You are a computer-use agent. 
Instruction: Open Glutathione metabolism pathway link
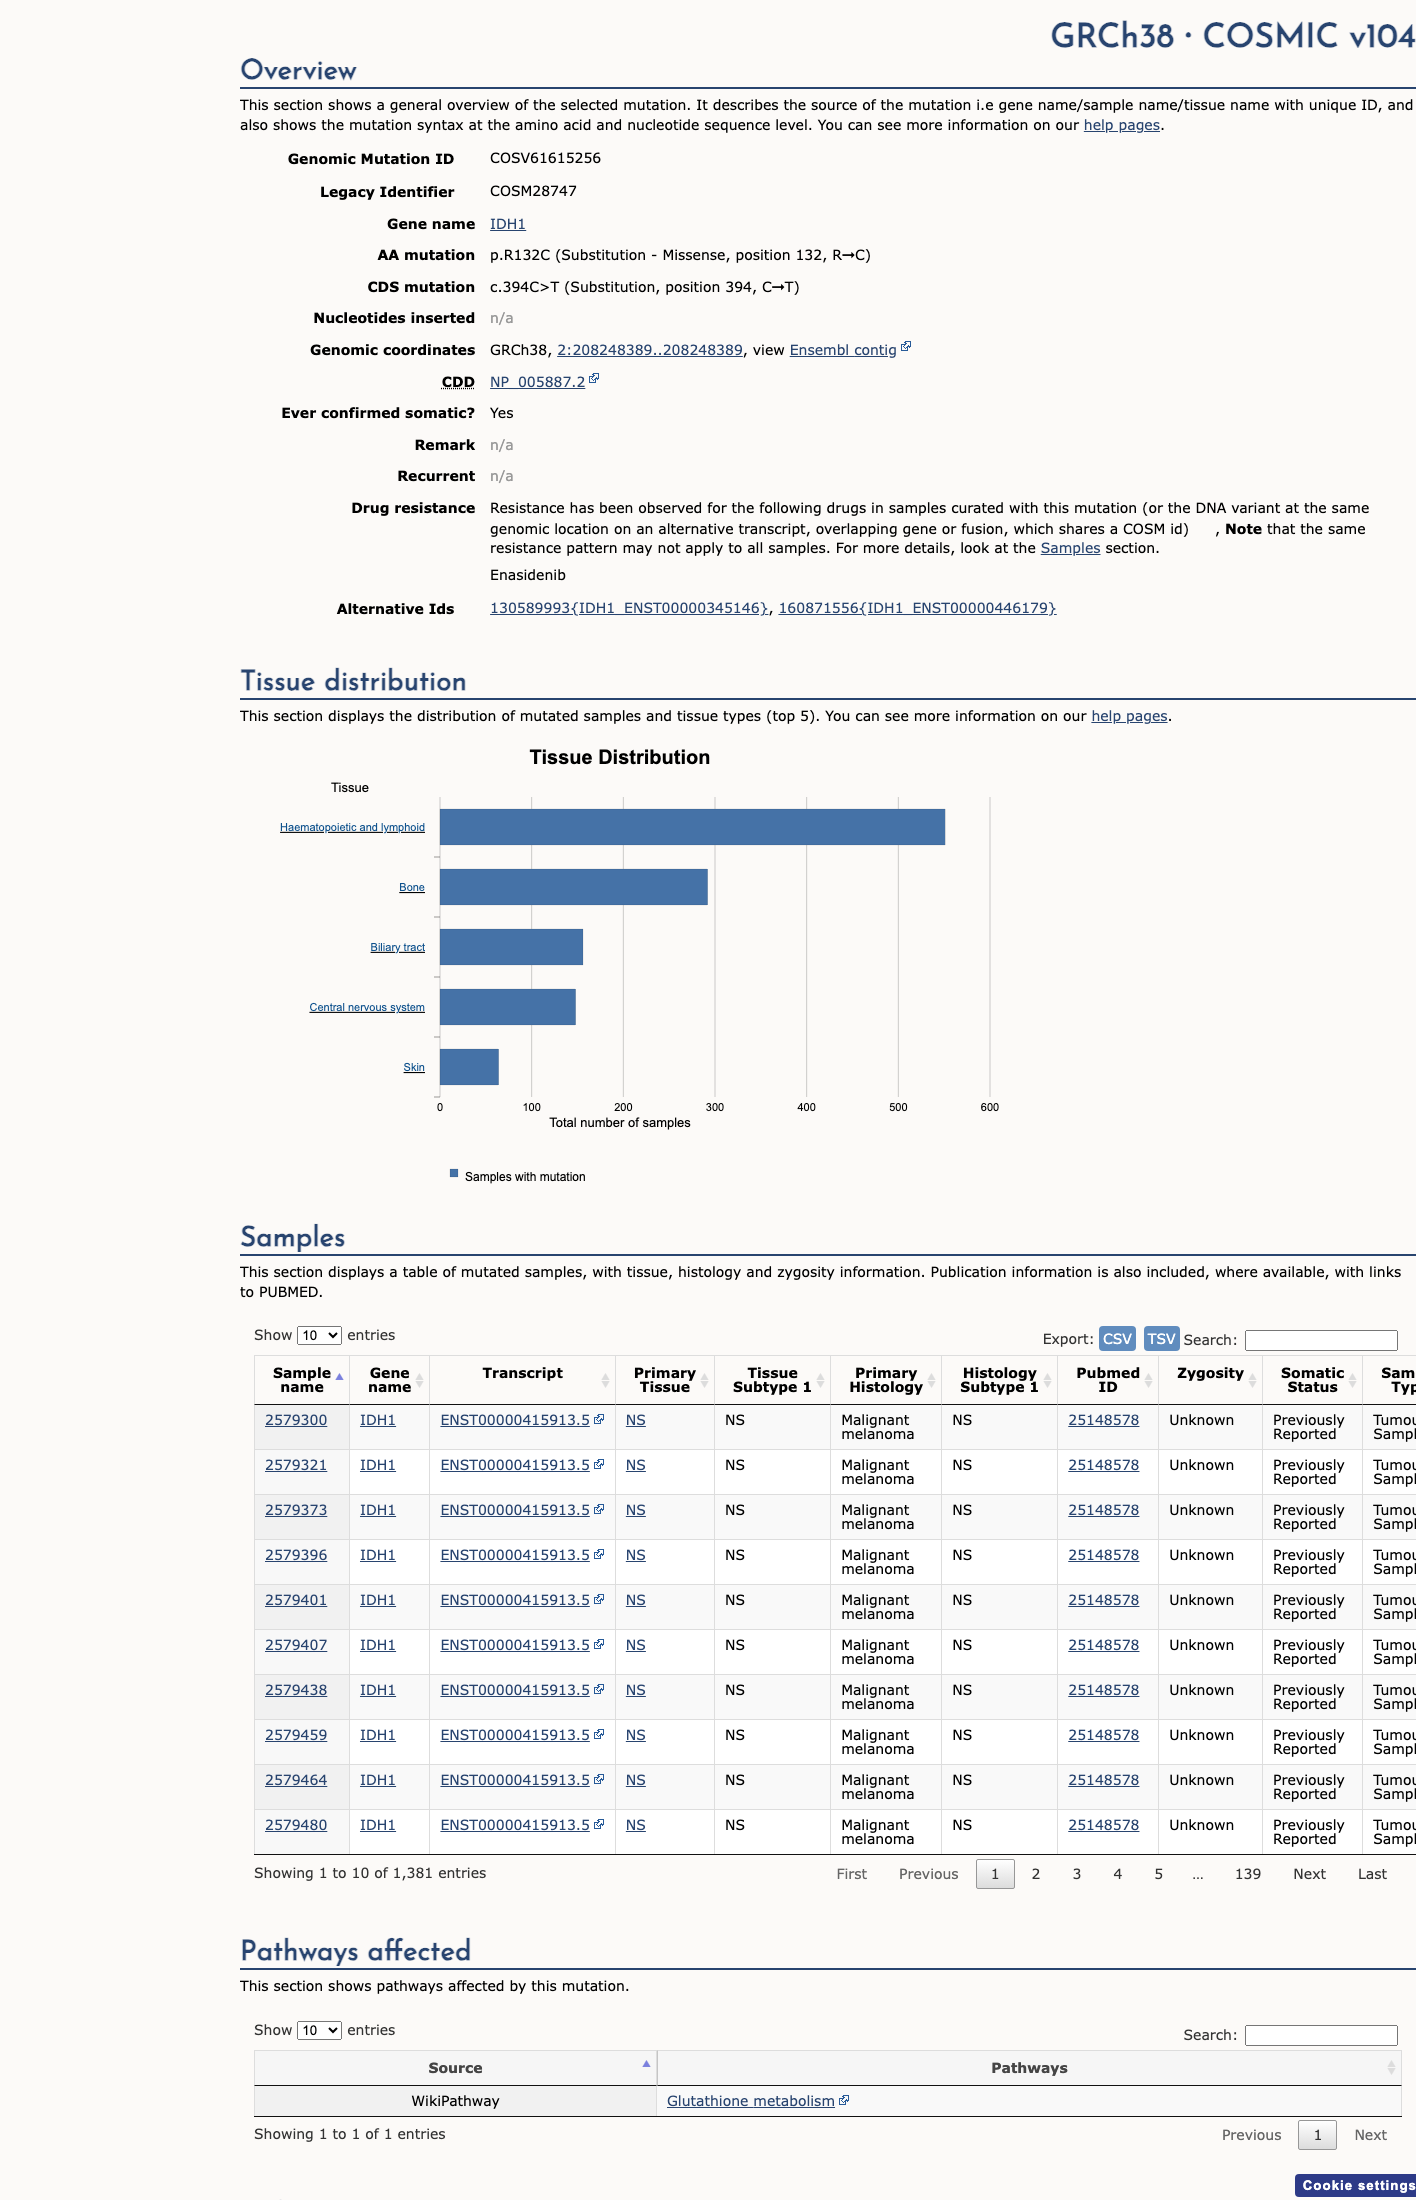pos(750,2101)
